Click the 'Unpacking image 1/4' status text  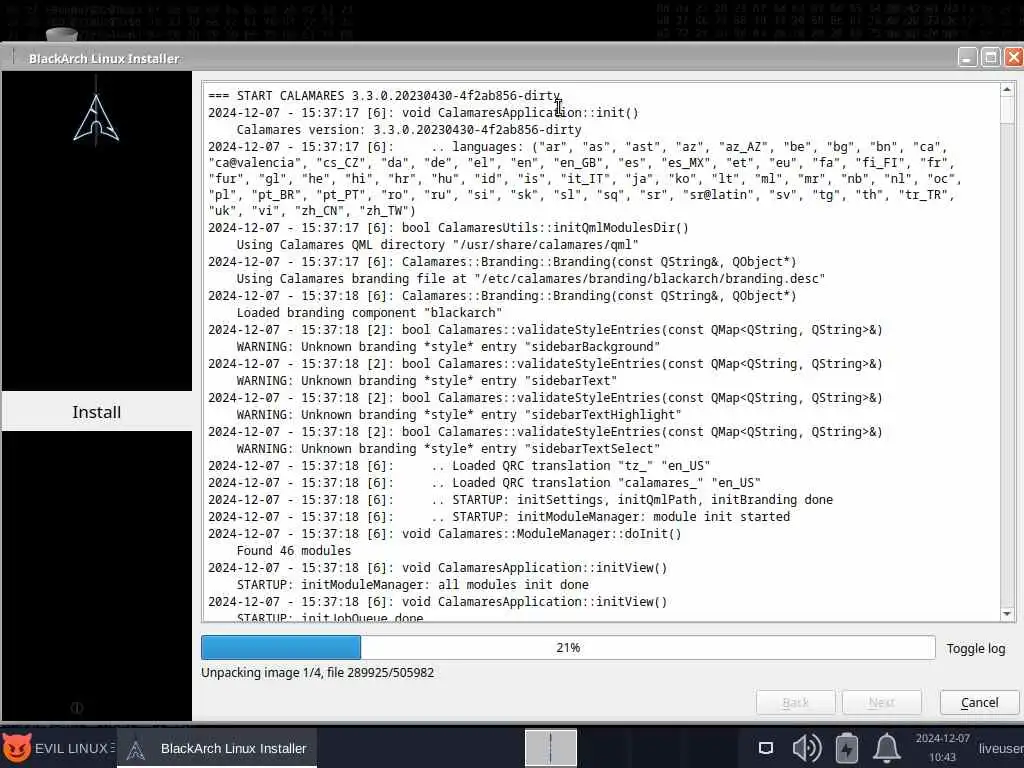317,673
